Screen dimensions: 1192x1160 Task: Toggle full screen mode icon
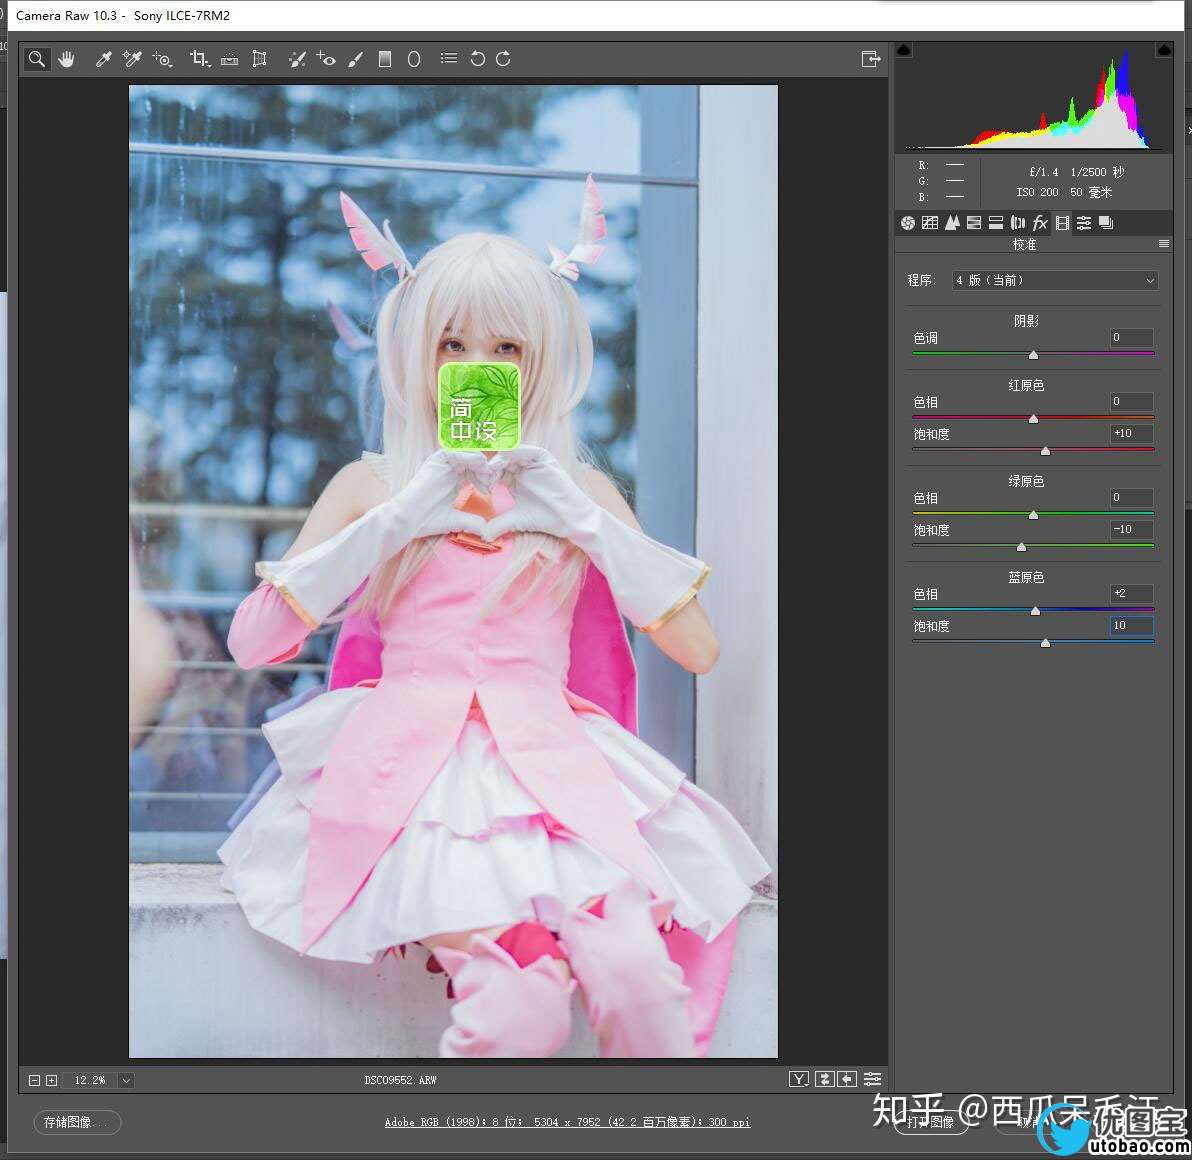tap(870, 59)
